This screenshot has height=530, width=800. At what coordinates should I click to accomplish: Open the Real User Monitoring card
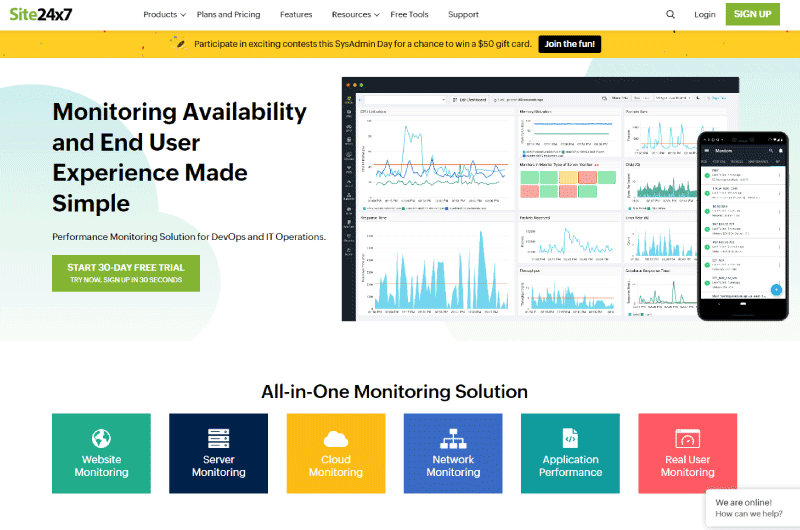687,453
